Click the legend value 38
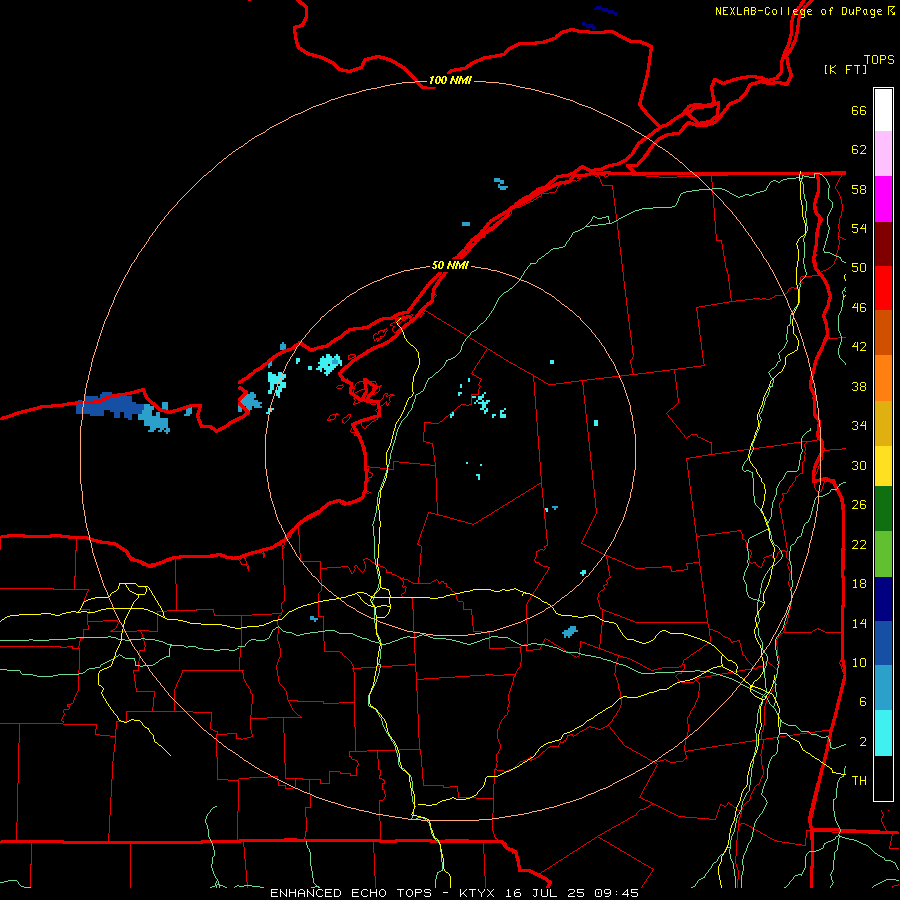This screenshot has height=900, width=900. [x=859, y=386]
